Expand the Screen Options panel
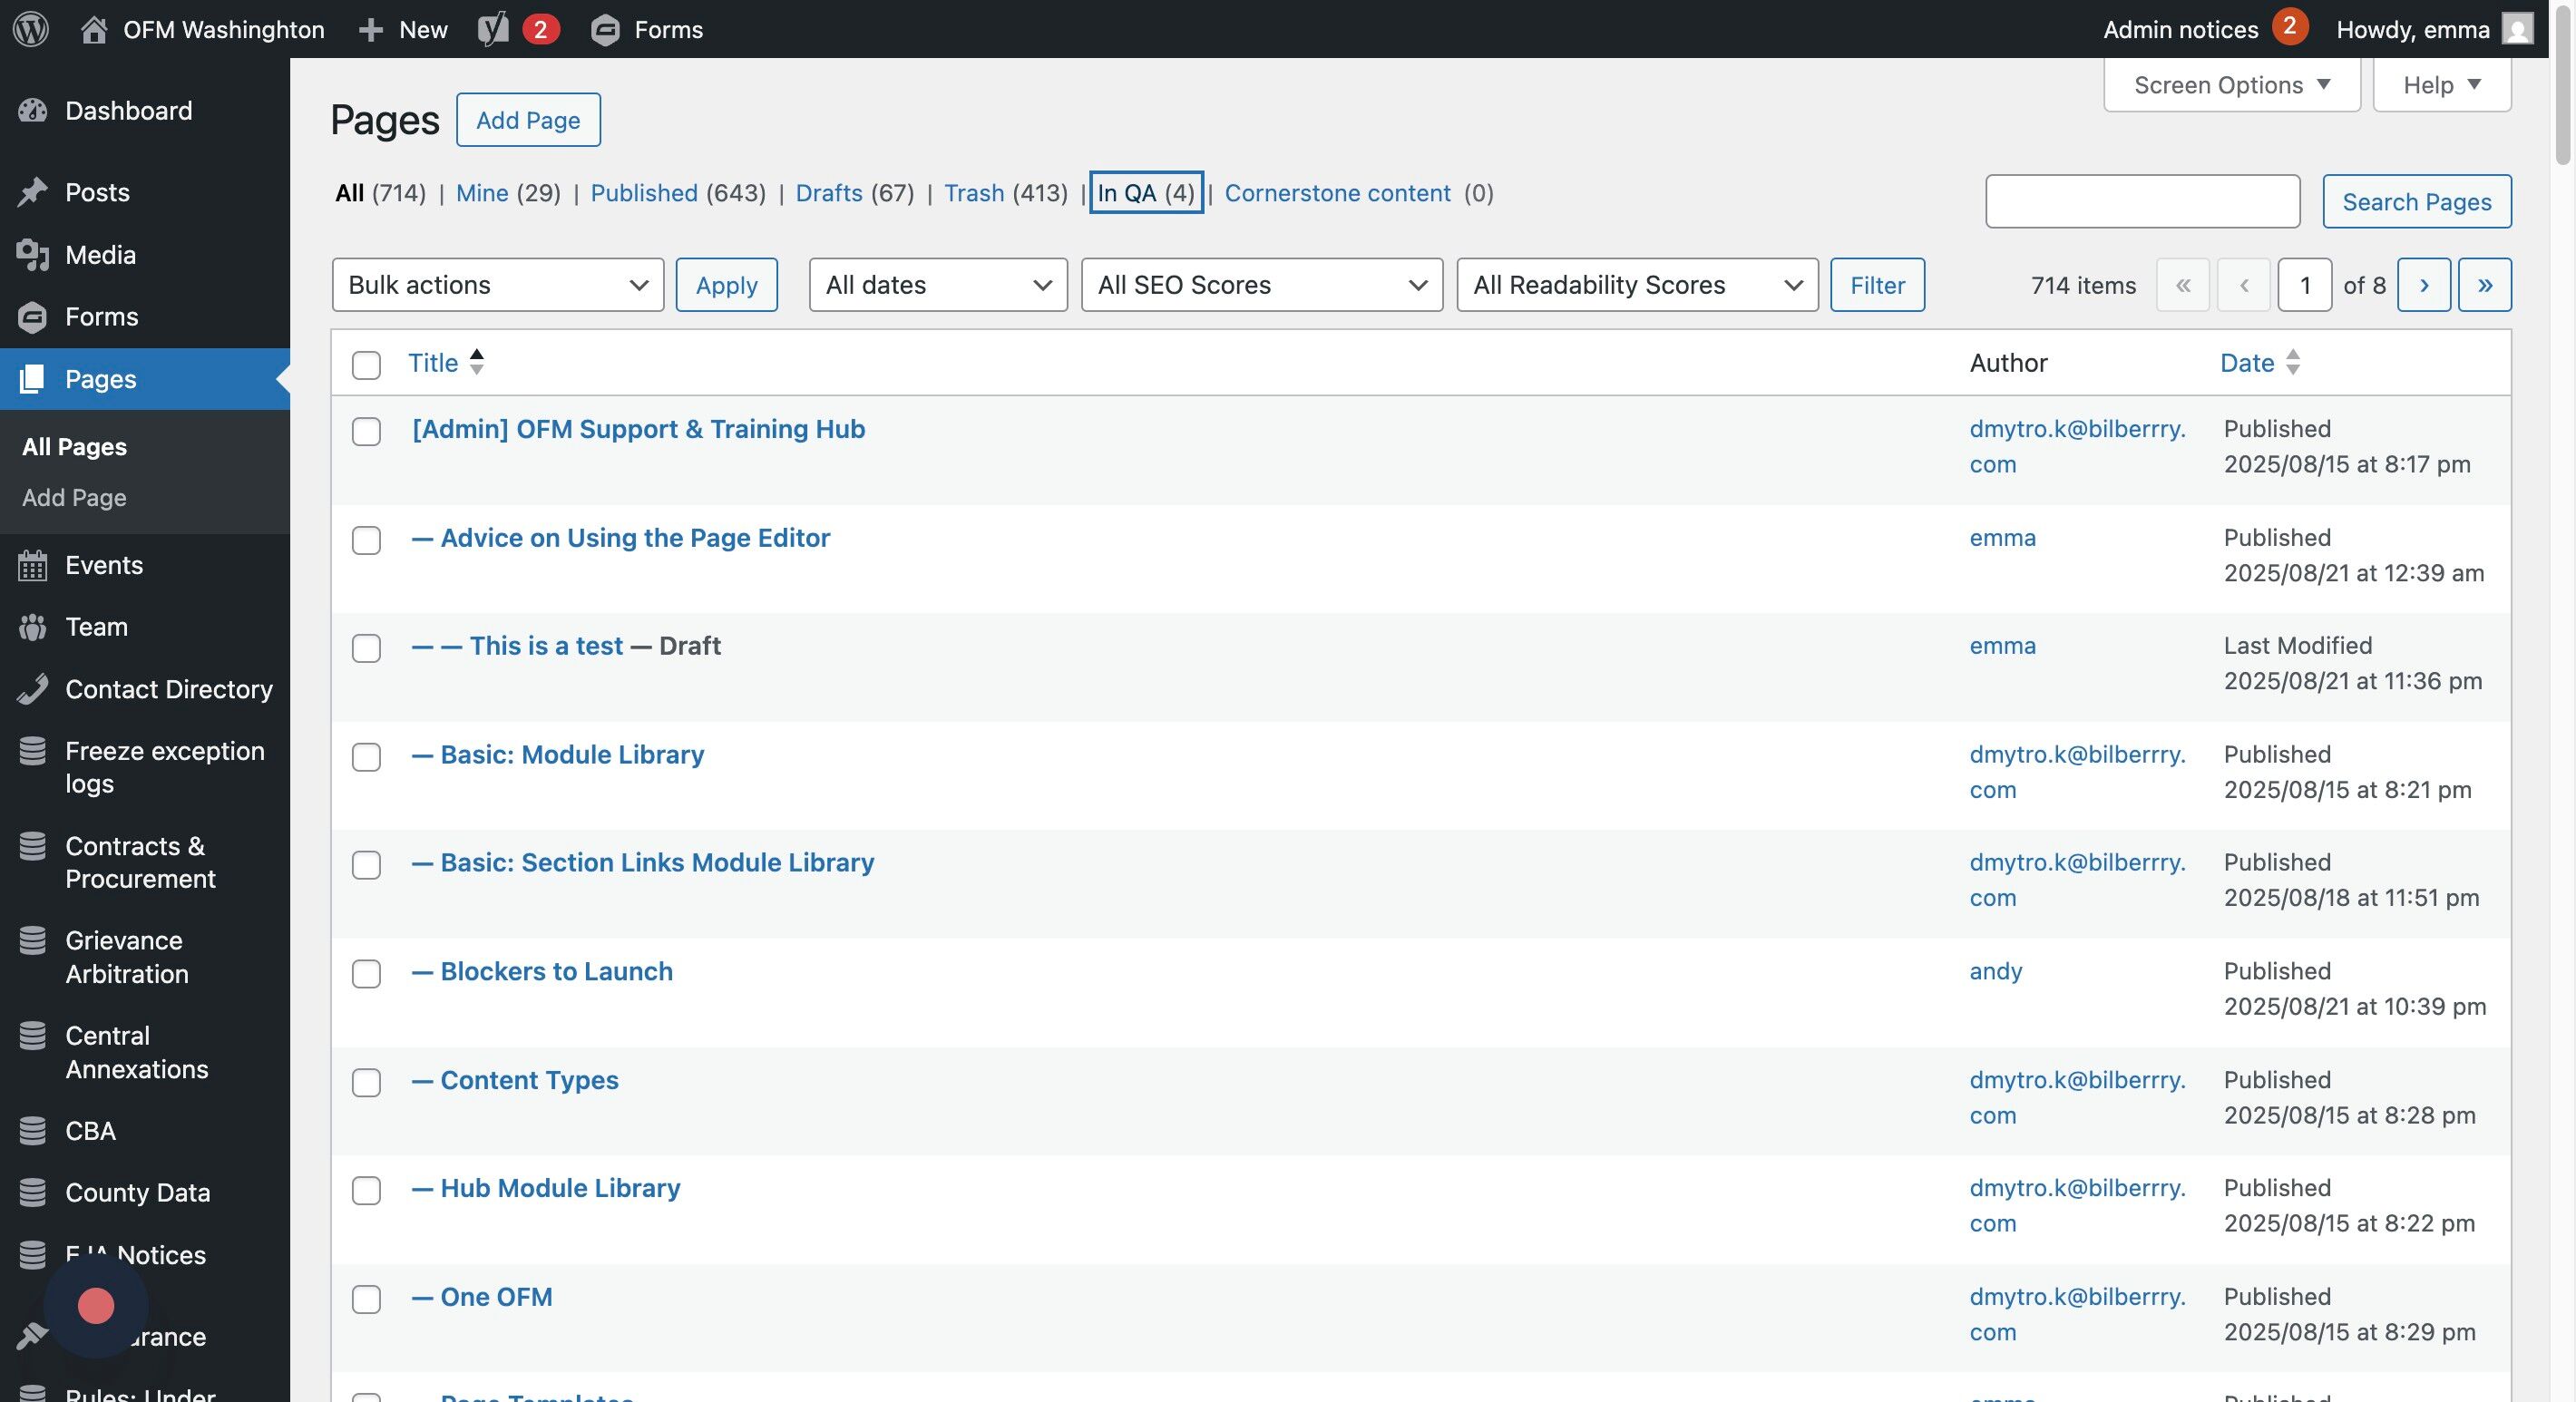The height and width of the screenshot is (1402, 2576). point(2231,85)
